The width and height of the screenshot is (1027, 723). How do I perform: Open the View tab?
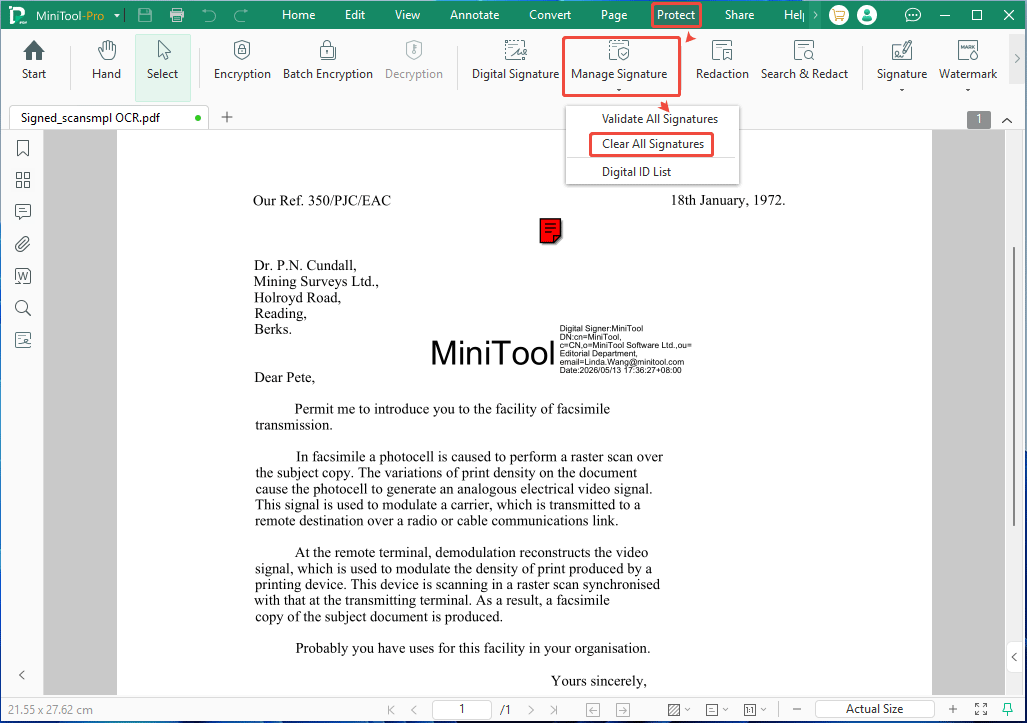tap(407, 15)
